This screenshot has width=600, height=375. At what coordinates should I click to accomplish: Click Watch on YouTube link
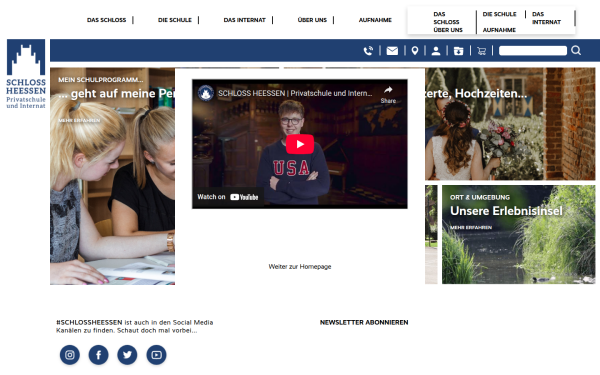[x=228, y=197]
